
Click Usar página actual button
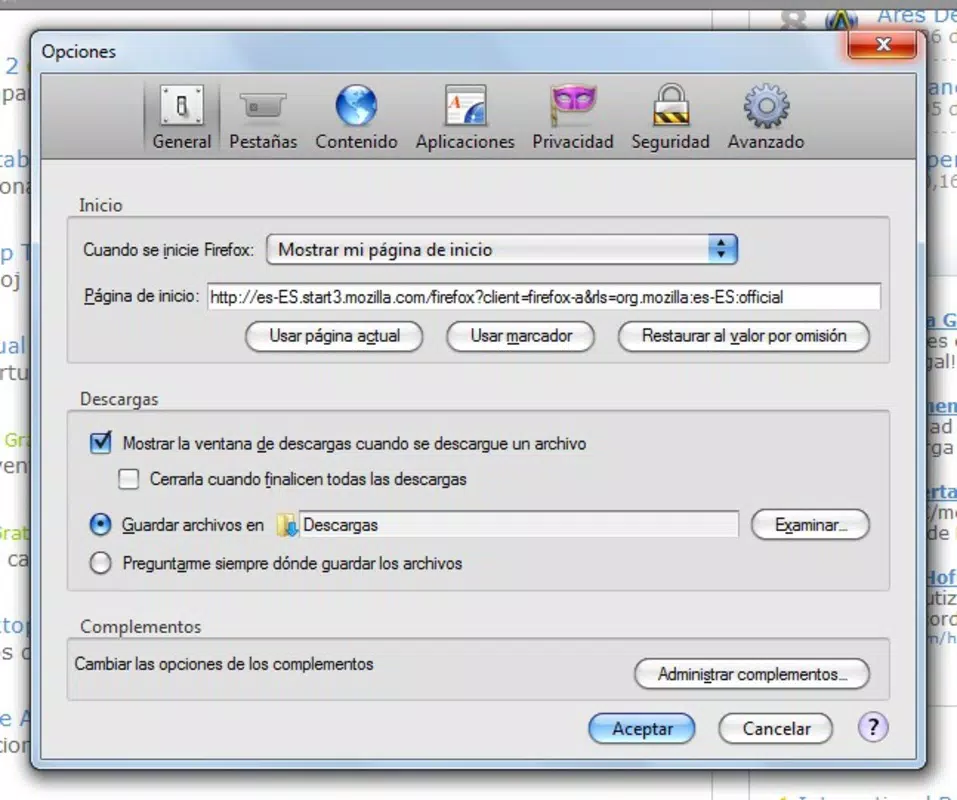tap(334, 336)
